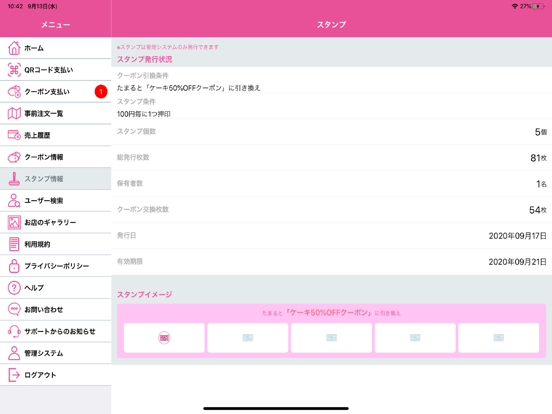Tap the スタンプ page title

[x=331, y=25]
